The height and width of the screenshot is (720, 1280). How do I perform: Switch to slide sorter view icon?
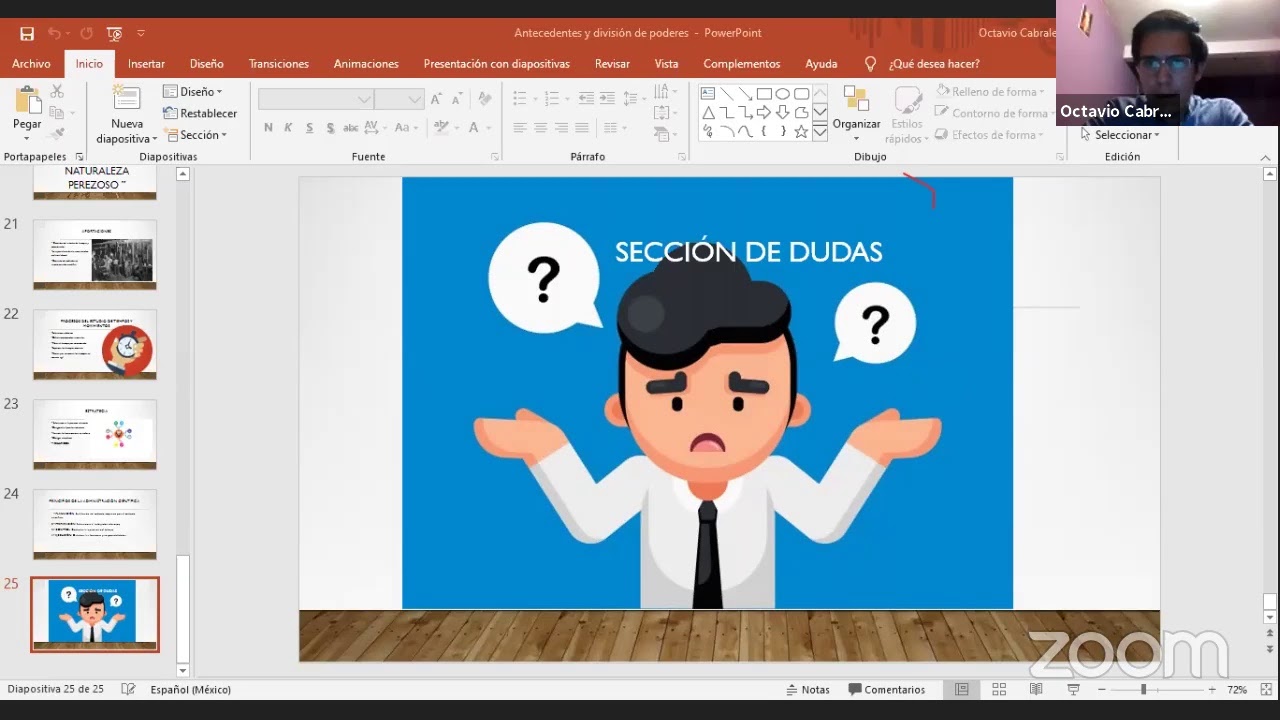[x=999, y=690]
